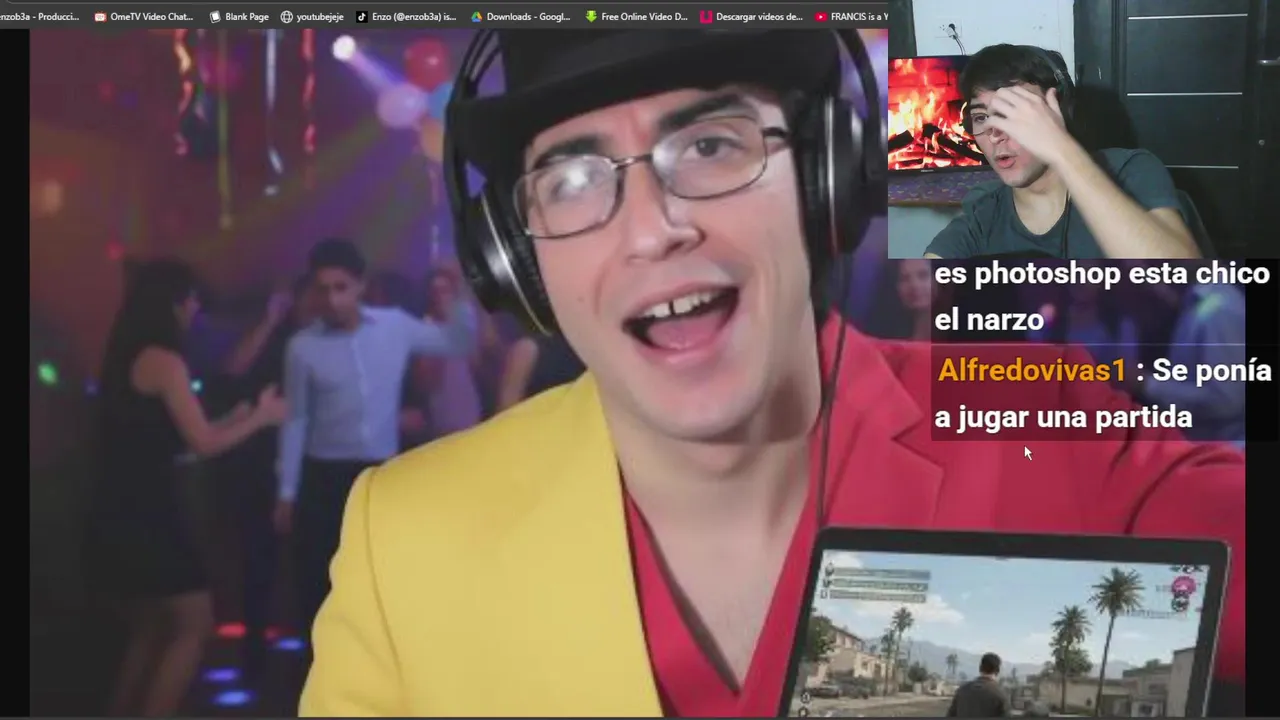Click the green download arrow favicon
The width and height of the screenshot is (1280, 720).
592,16
